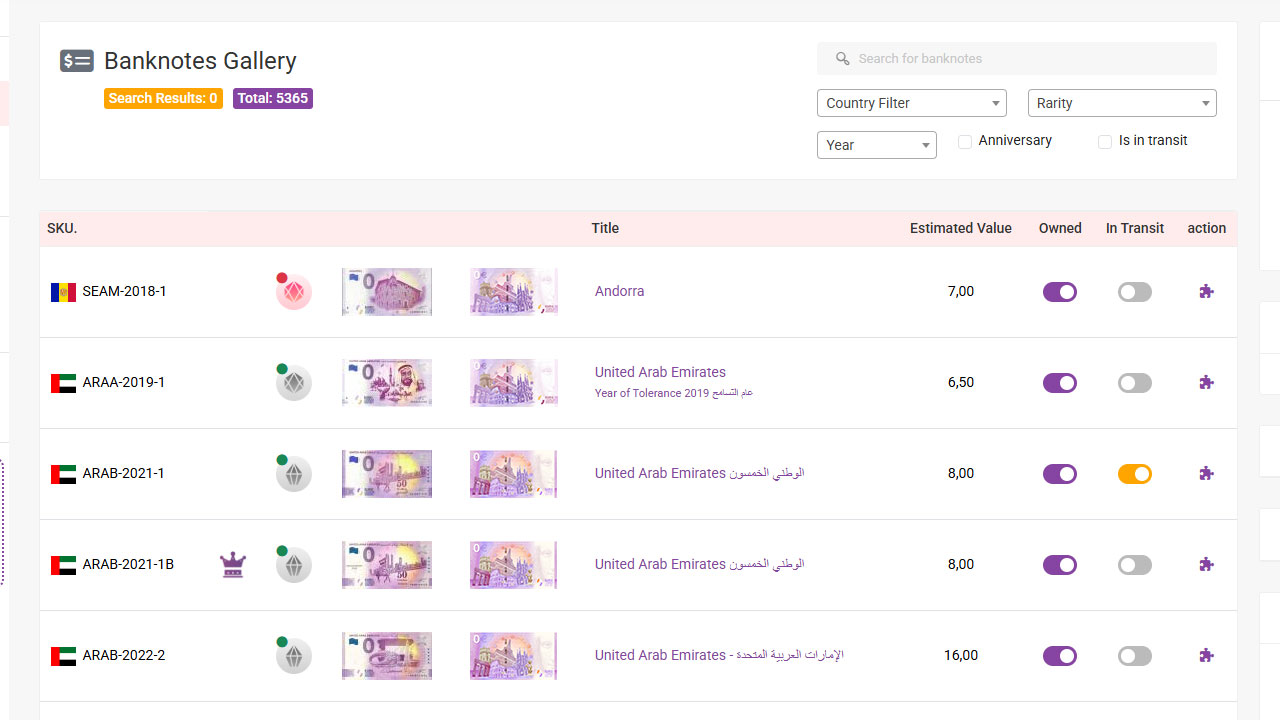Screen dimensions: 1280x720
Task: Toggle Owned switch for Andorra banknote
Action: pos(1059,292)
